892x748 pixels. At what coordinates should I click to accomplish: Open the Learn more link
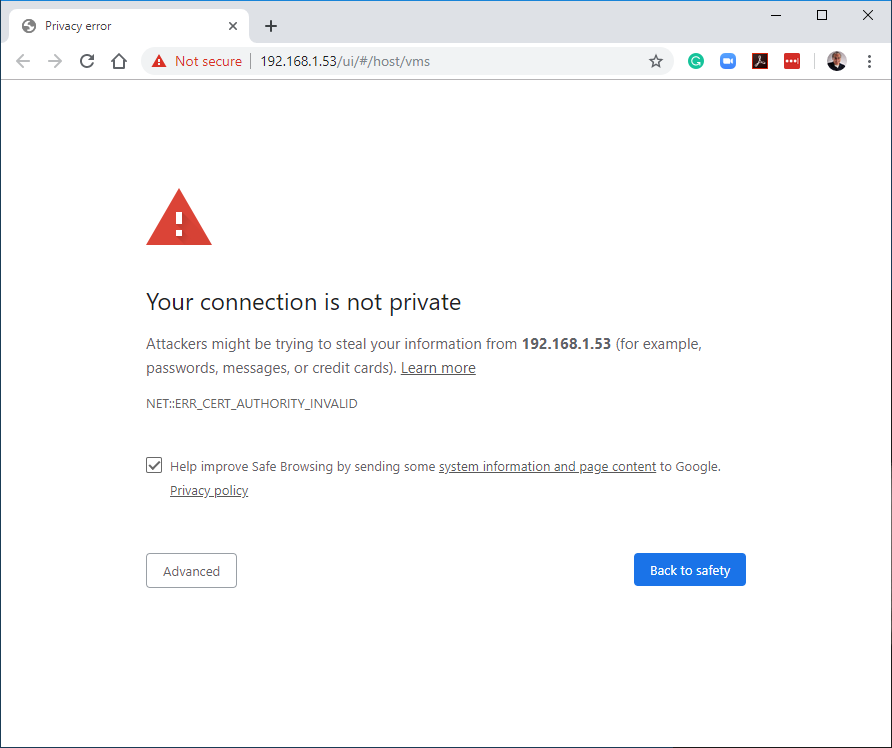pos(438,368)
